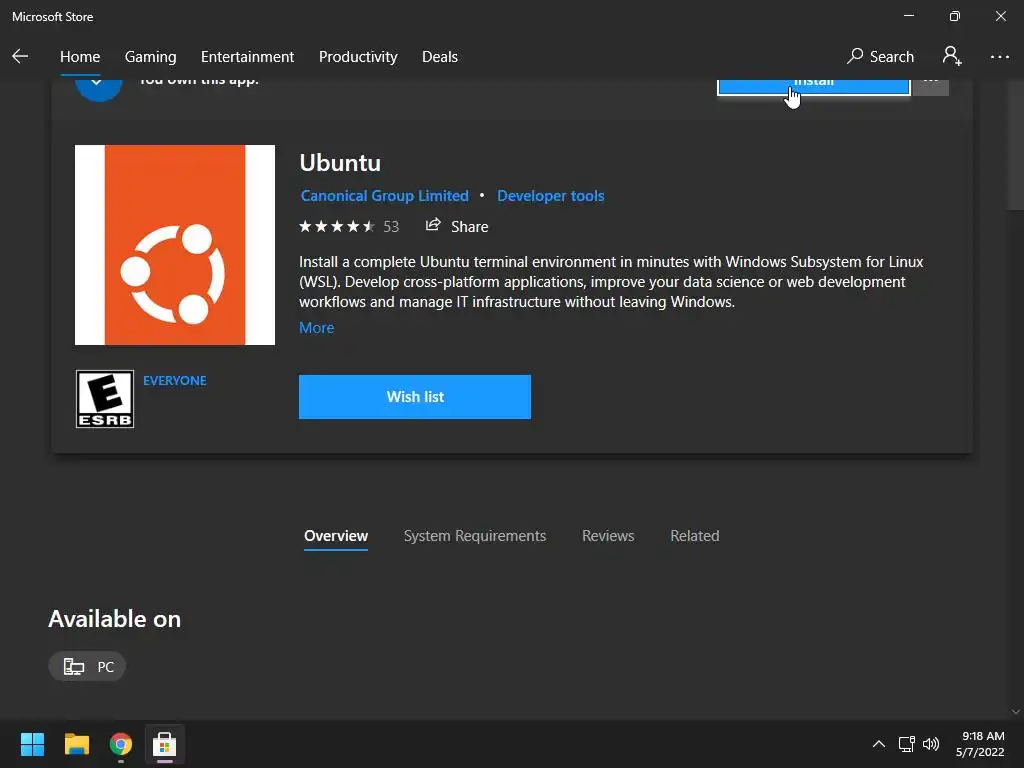1024x768 pixels.
Task: Open the Home tab
Action: coord(80,57)
